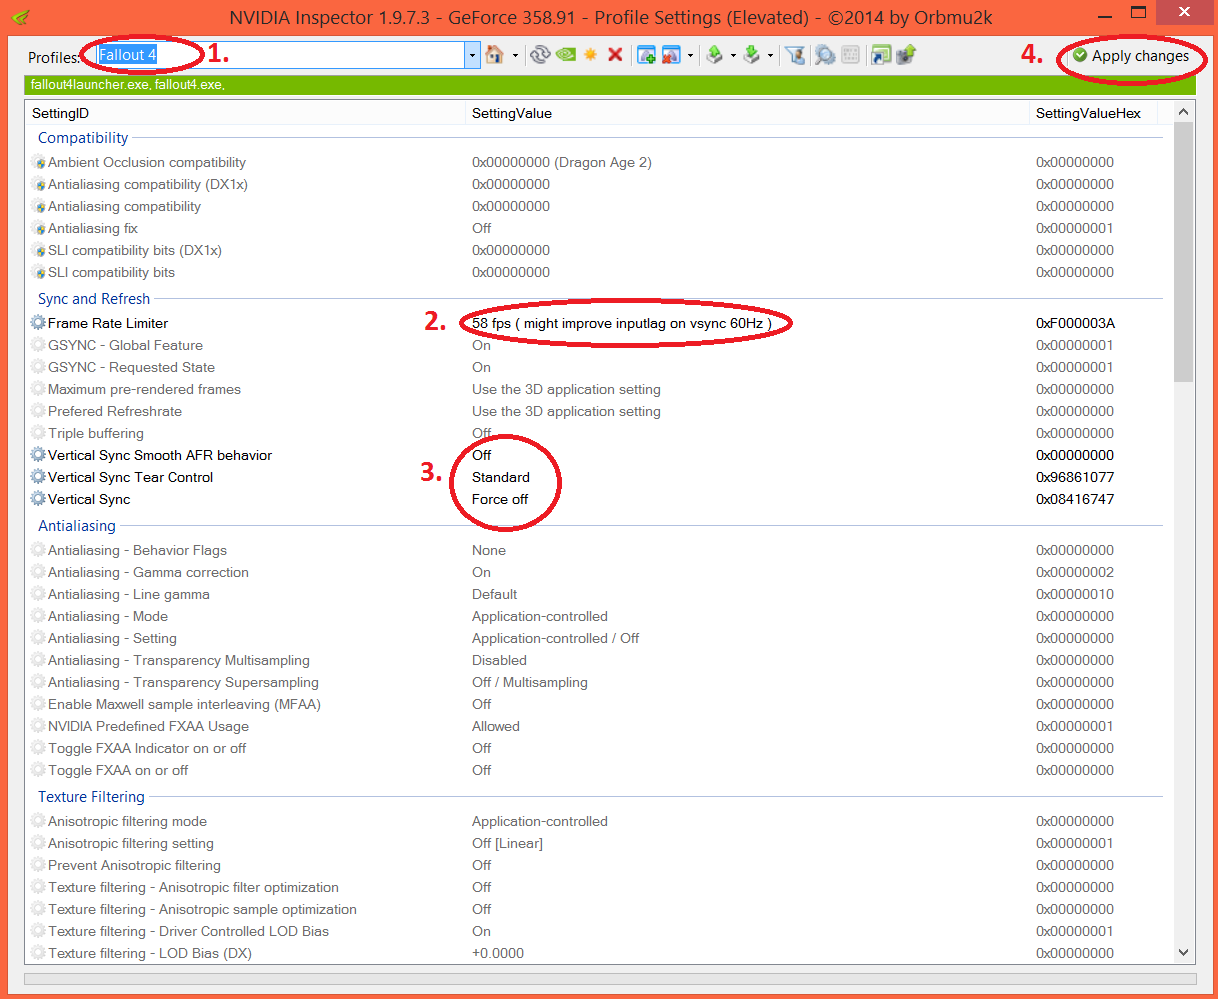1218x999 pixels.
Task: Open the dropdown arrow beside the export icon
Action: (x=733, y=55)
